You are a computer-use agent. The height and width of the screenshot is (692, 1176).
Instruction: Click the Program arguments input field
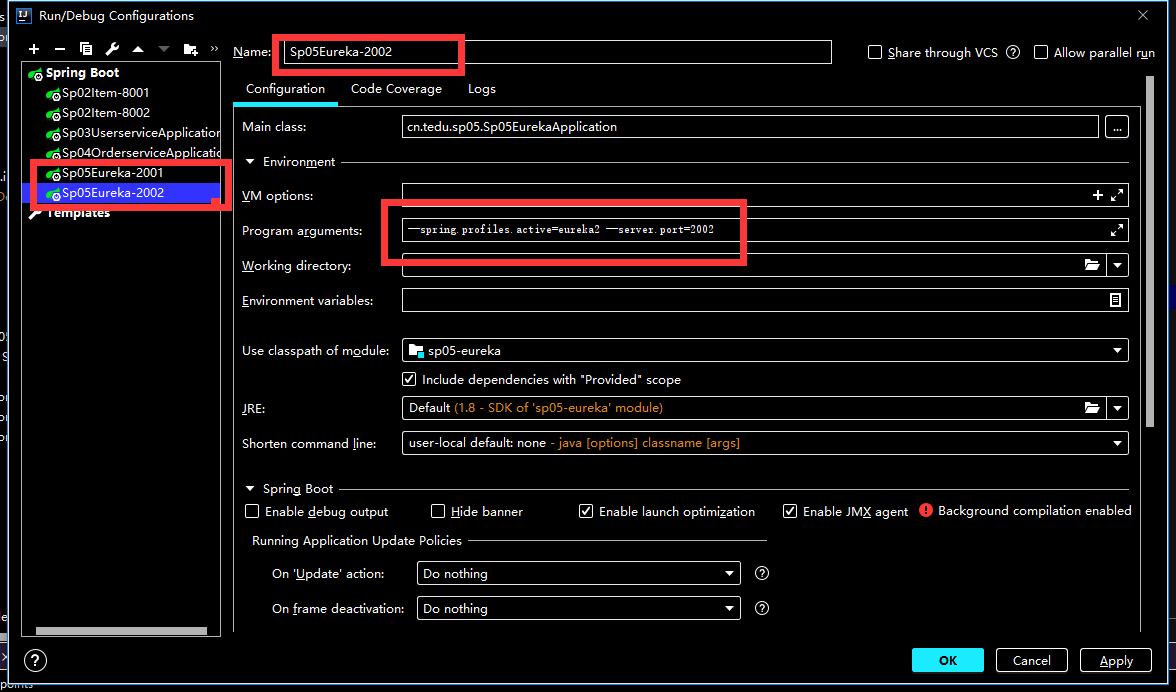(765, 230)
